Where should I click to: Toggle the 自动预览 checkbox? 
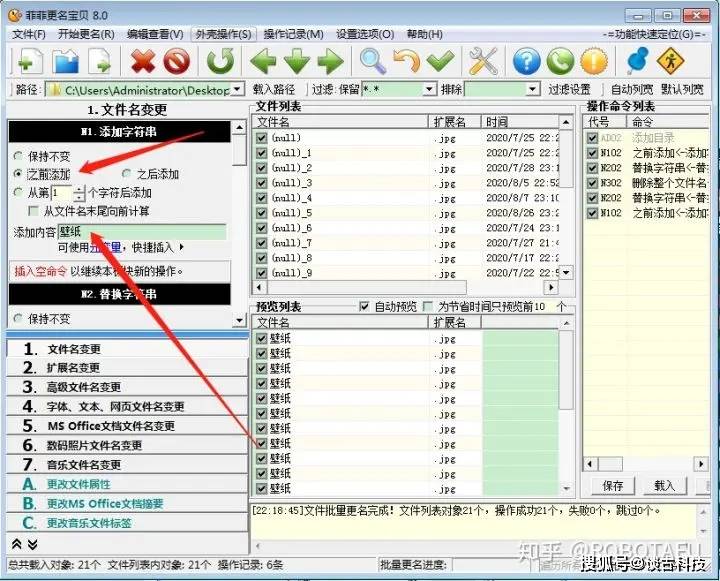click(x=364, y=306)
